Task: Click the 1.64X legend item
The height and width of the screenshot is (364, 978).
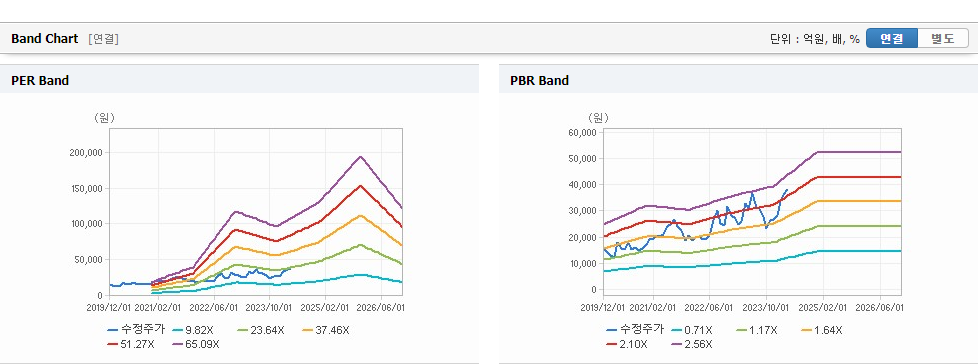Action: click(823, 330)
